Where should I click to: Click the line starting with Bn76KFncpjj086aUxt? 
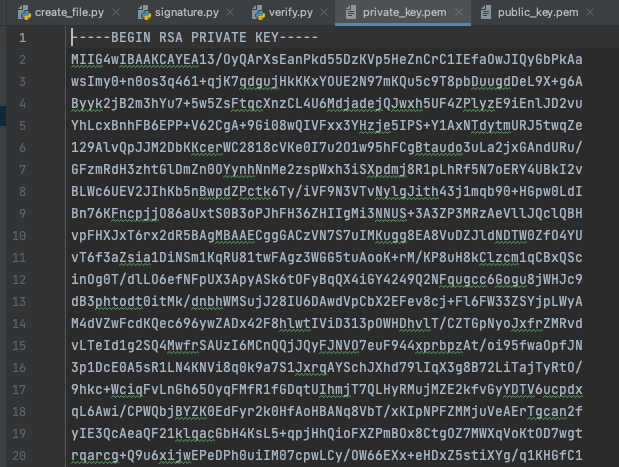[x=326, y=214]
